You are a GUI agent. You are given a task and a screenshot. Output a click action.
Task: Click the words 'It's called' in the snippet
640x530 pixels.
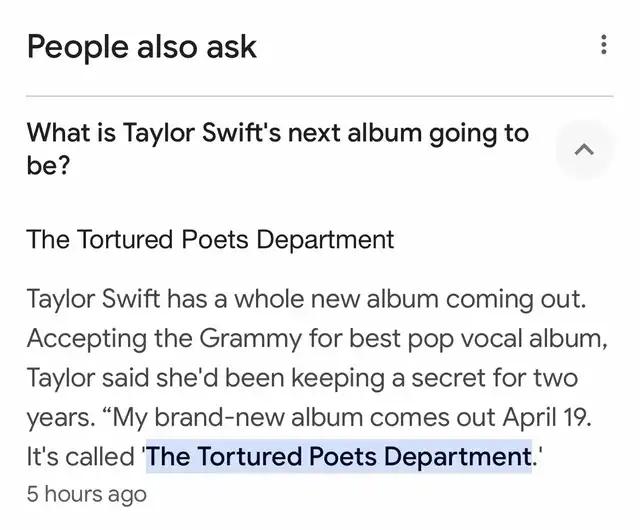pyautogui.click(x=81, y=456)
